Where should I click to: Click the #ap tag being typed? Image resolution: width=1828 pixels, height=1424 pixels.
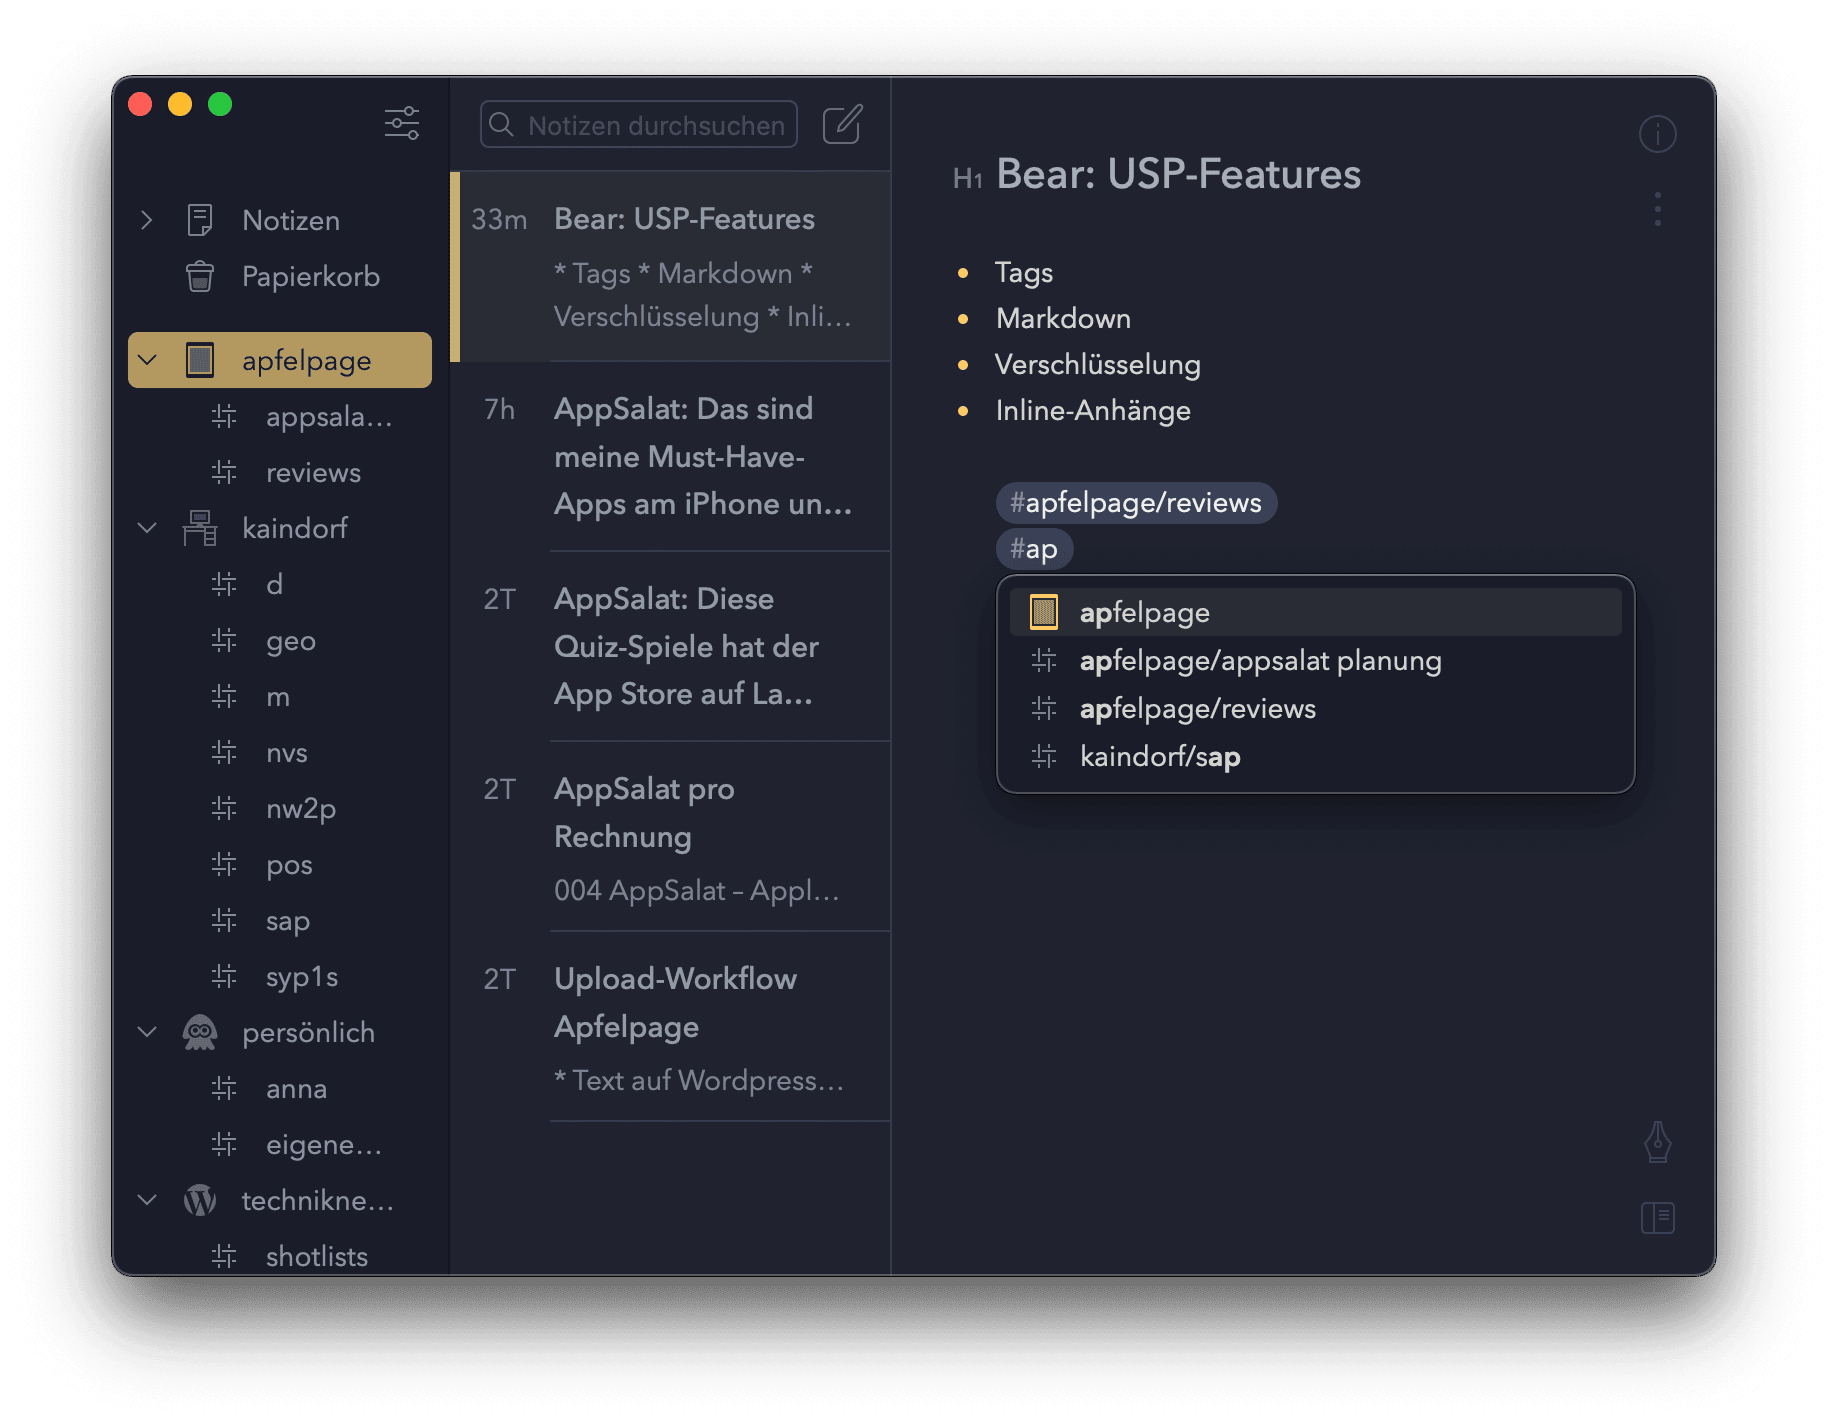pyautogui.click(x=1034, y=548)
